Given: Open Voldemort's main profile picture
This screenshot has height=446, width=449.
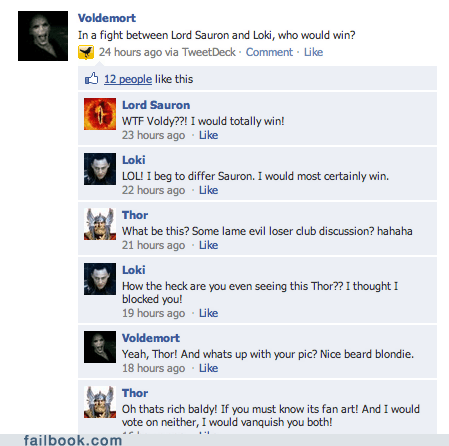Looking at the screenshot, I should (x=43, y=36).
